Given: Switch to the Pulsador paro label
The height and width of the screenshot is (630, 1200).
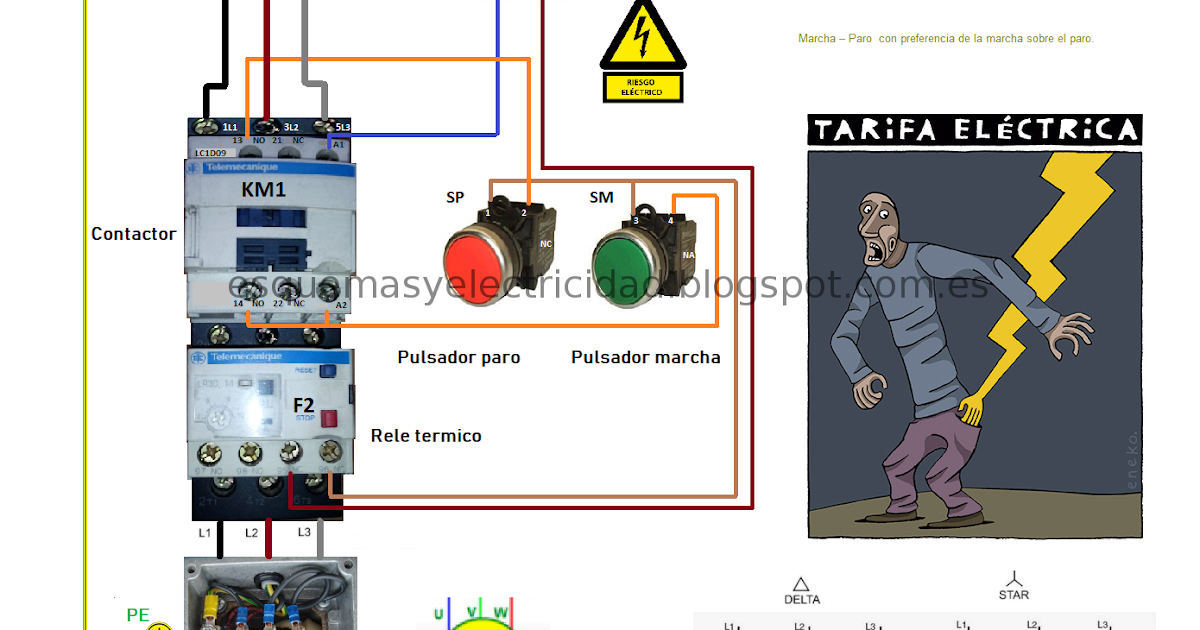Looking at the screenshot, I should coord(458,357).
